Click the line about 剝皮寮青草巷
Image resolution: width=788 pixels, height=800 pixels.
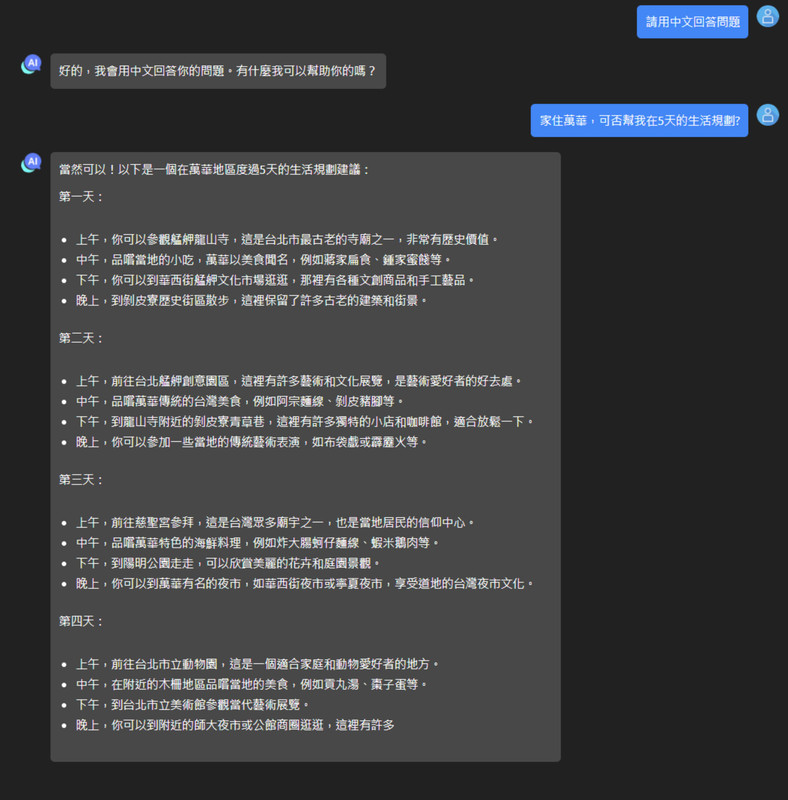click(305, 422)
